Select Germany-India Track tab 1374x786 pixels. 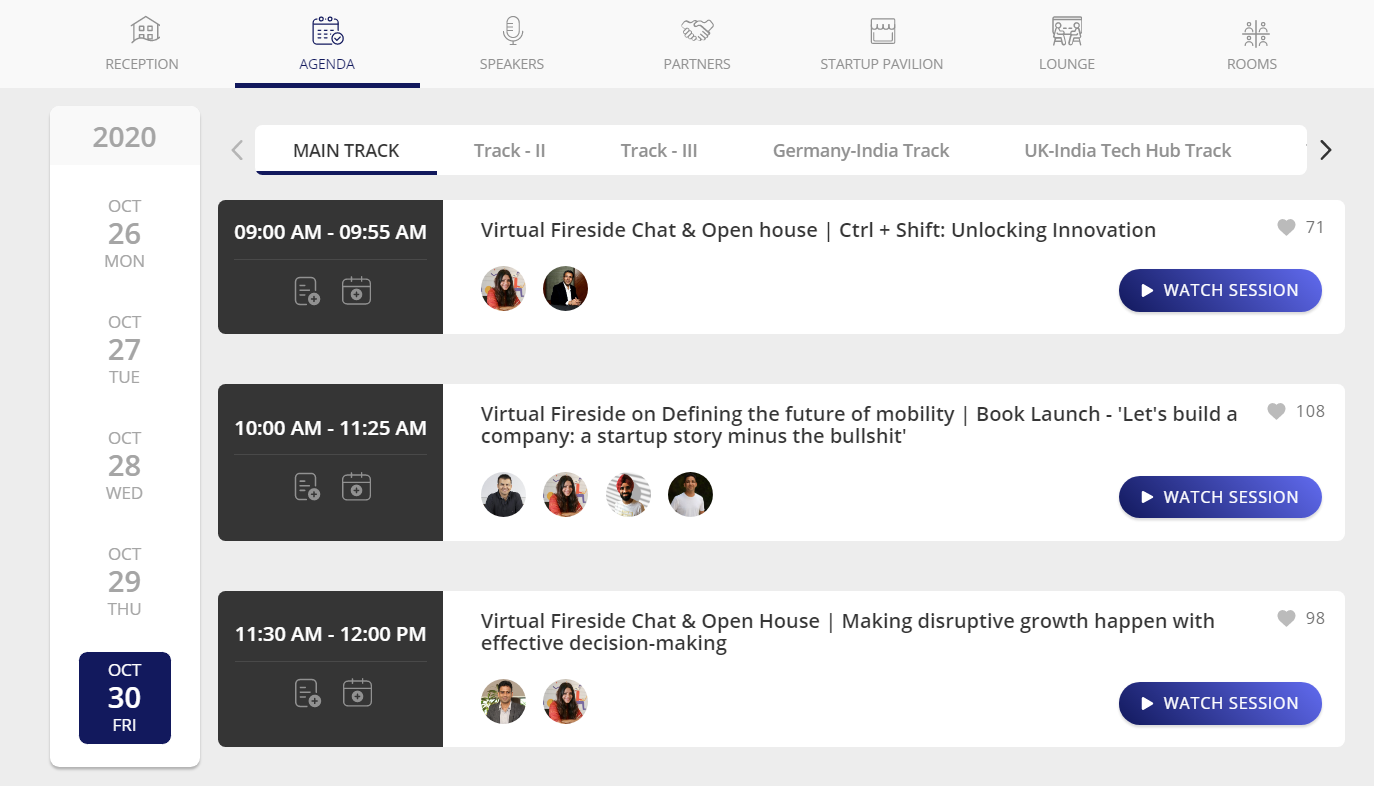coord(861,150)
